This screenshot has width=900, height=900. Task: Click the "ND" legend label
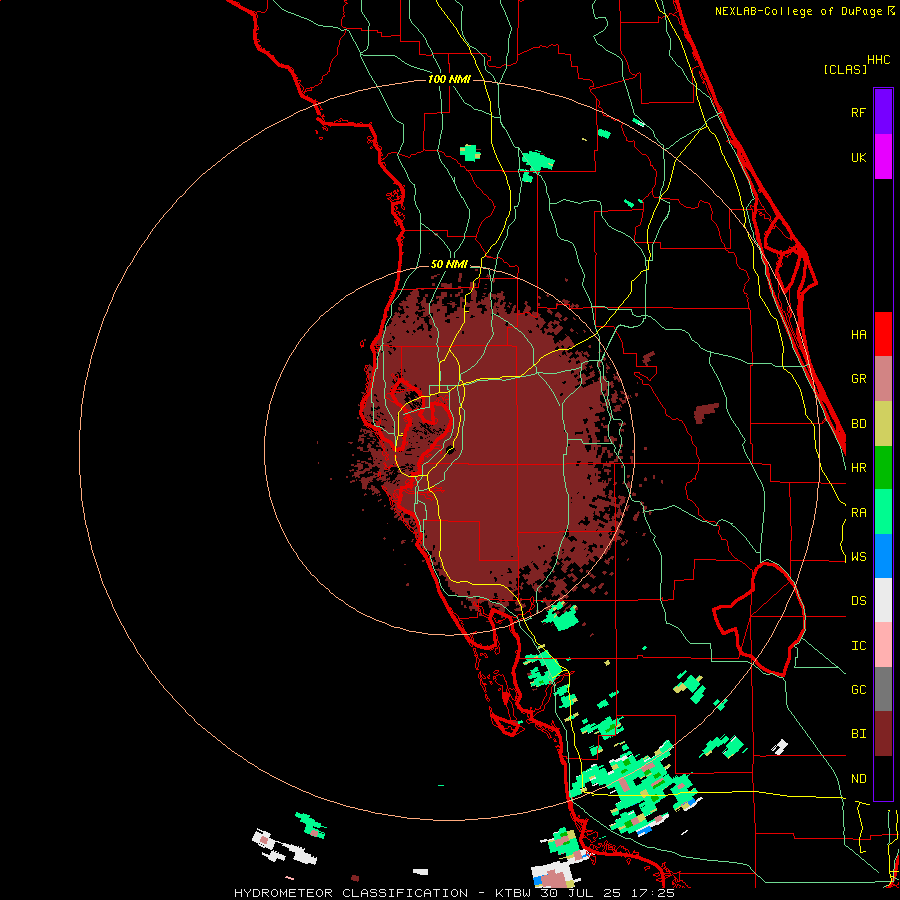coord(858,779)
